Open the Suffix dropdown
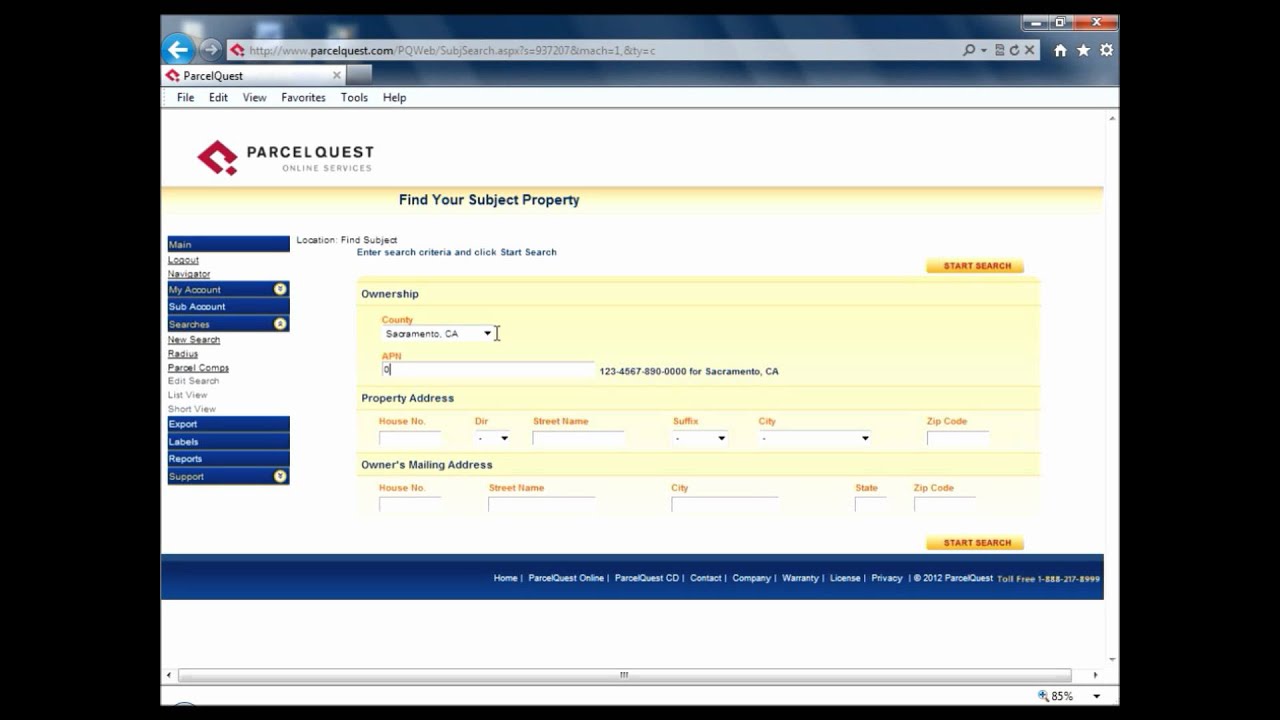Screen dimensions: 1280x720 [700, 438]
